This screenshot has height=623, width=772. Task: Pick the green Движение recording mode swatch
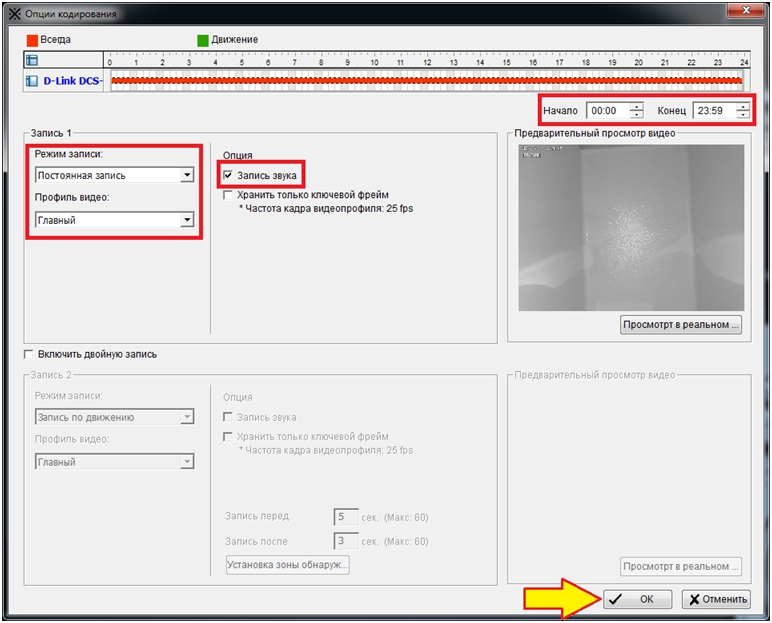203,40
